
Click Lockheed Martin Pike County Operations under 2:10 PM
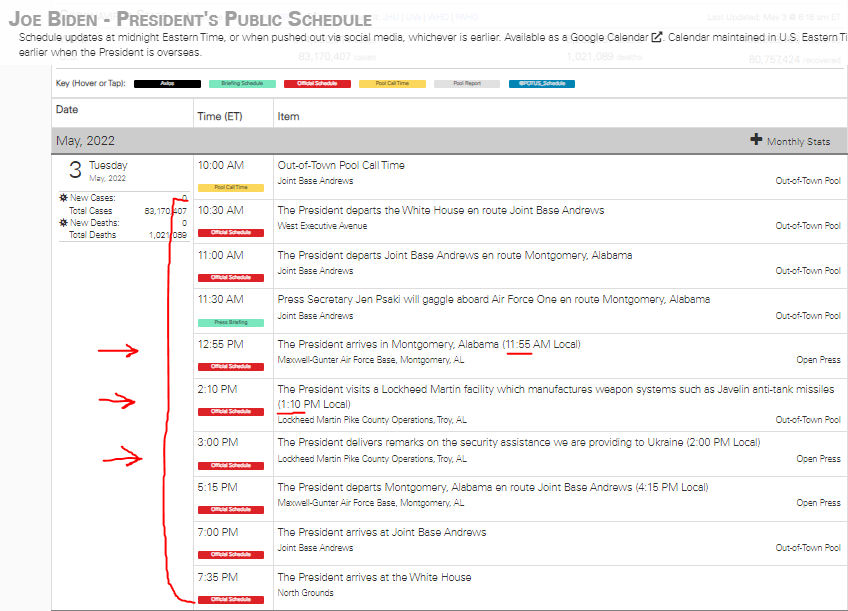tap(372, 420)
